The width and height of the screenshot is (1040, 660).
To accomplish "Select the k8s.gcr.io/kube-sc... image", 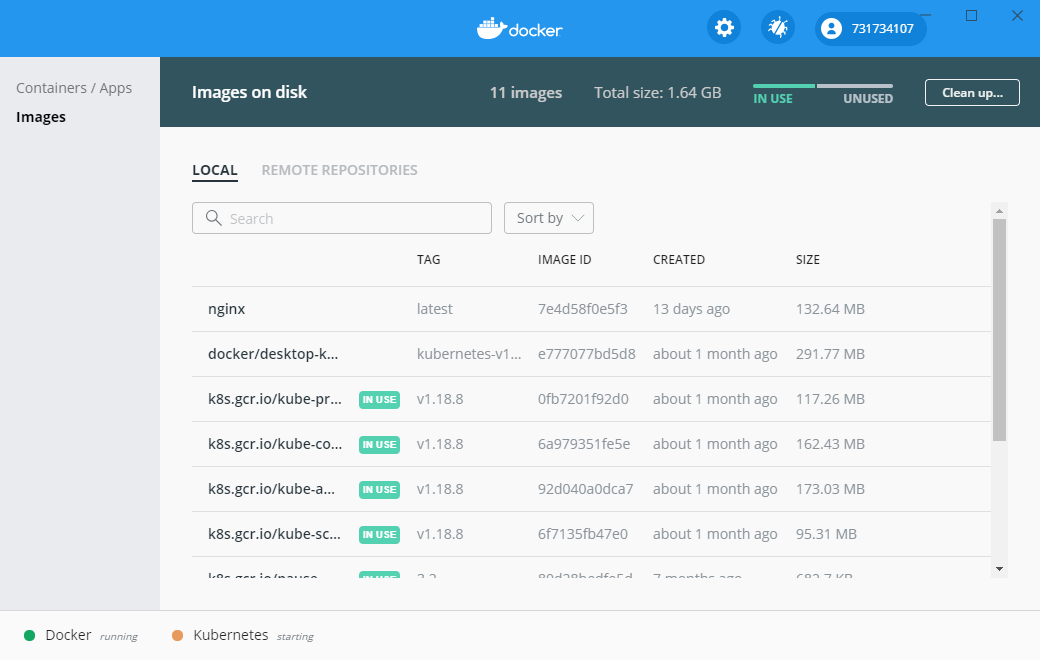I will click(x=274, y=535).
